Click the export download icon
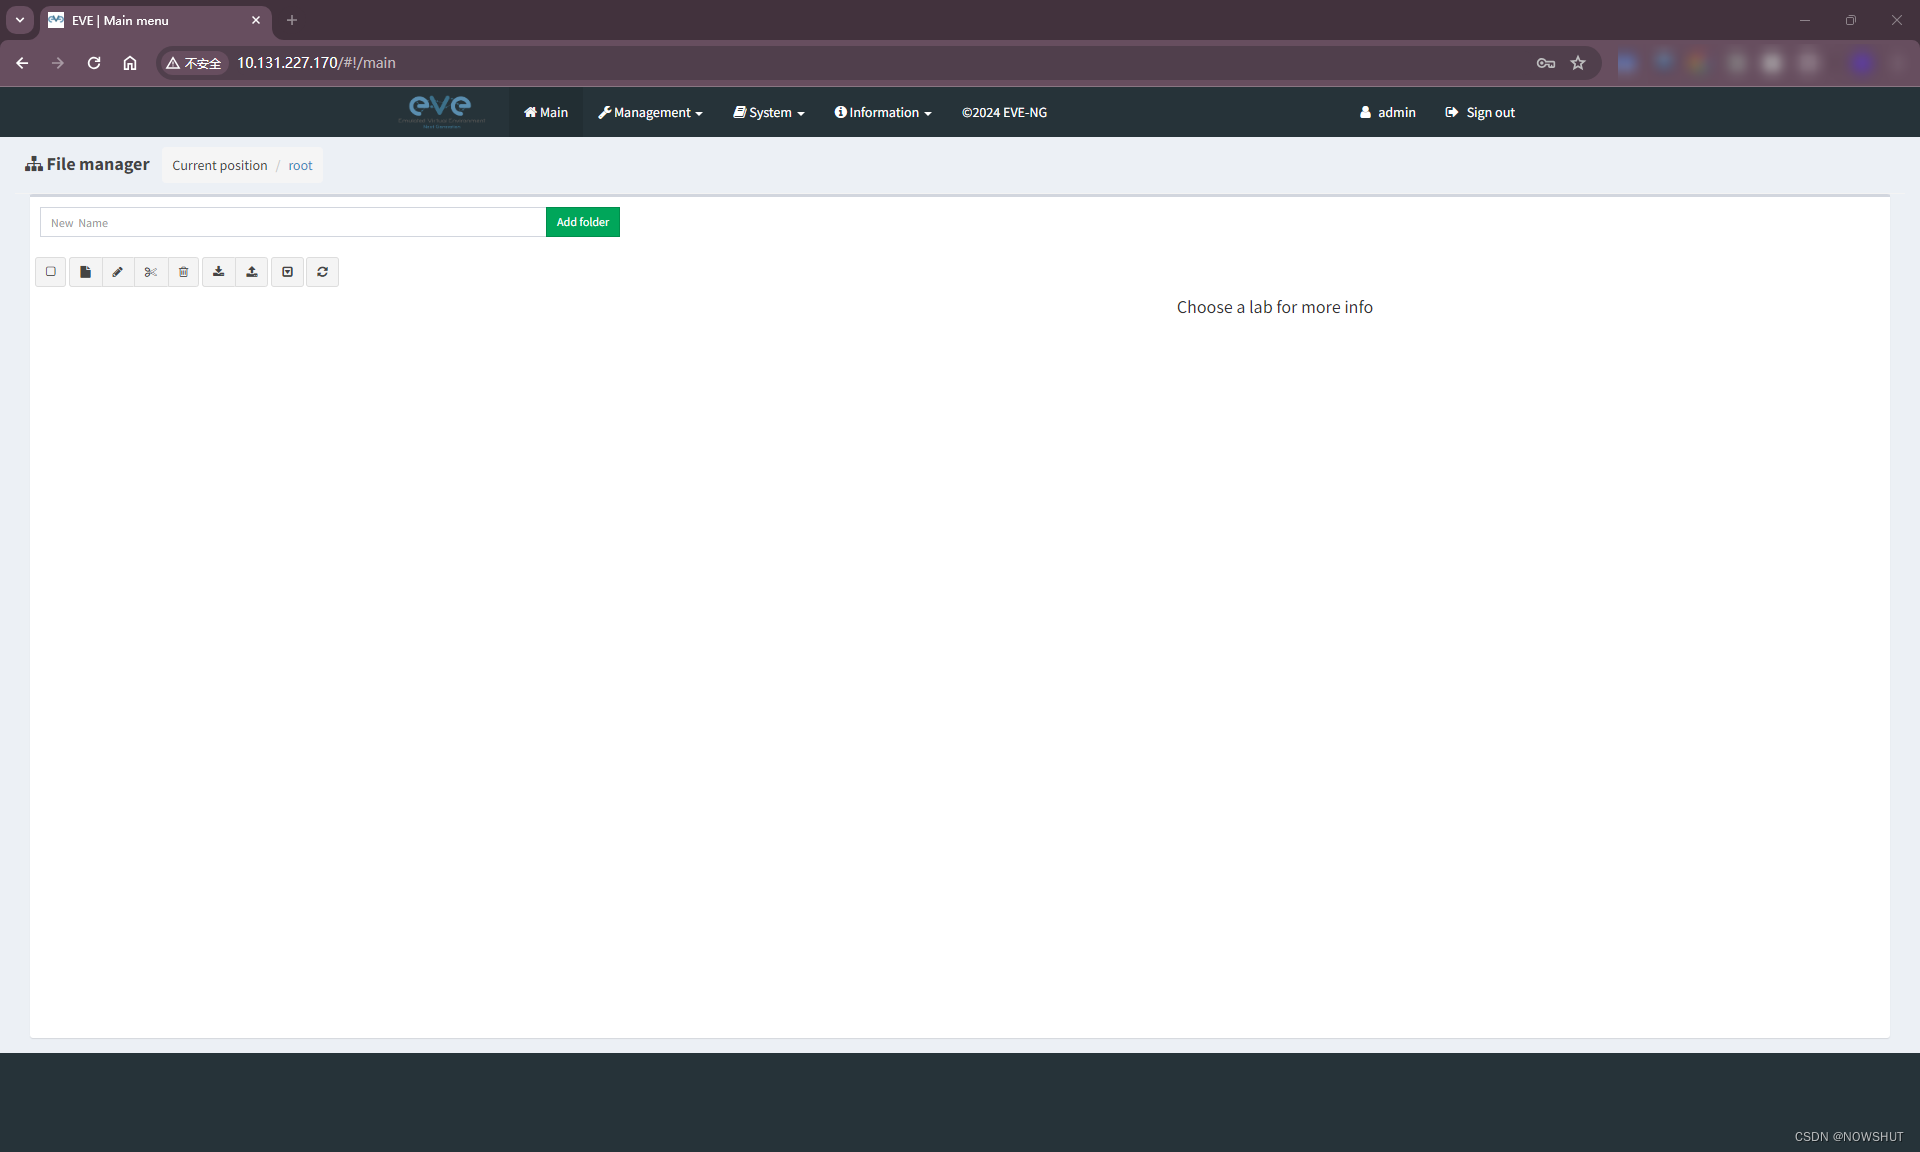The image size is (1920, 1152). pos(219,272)
